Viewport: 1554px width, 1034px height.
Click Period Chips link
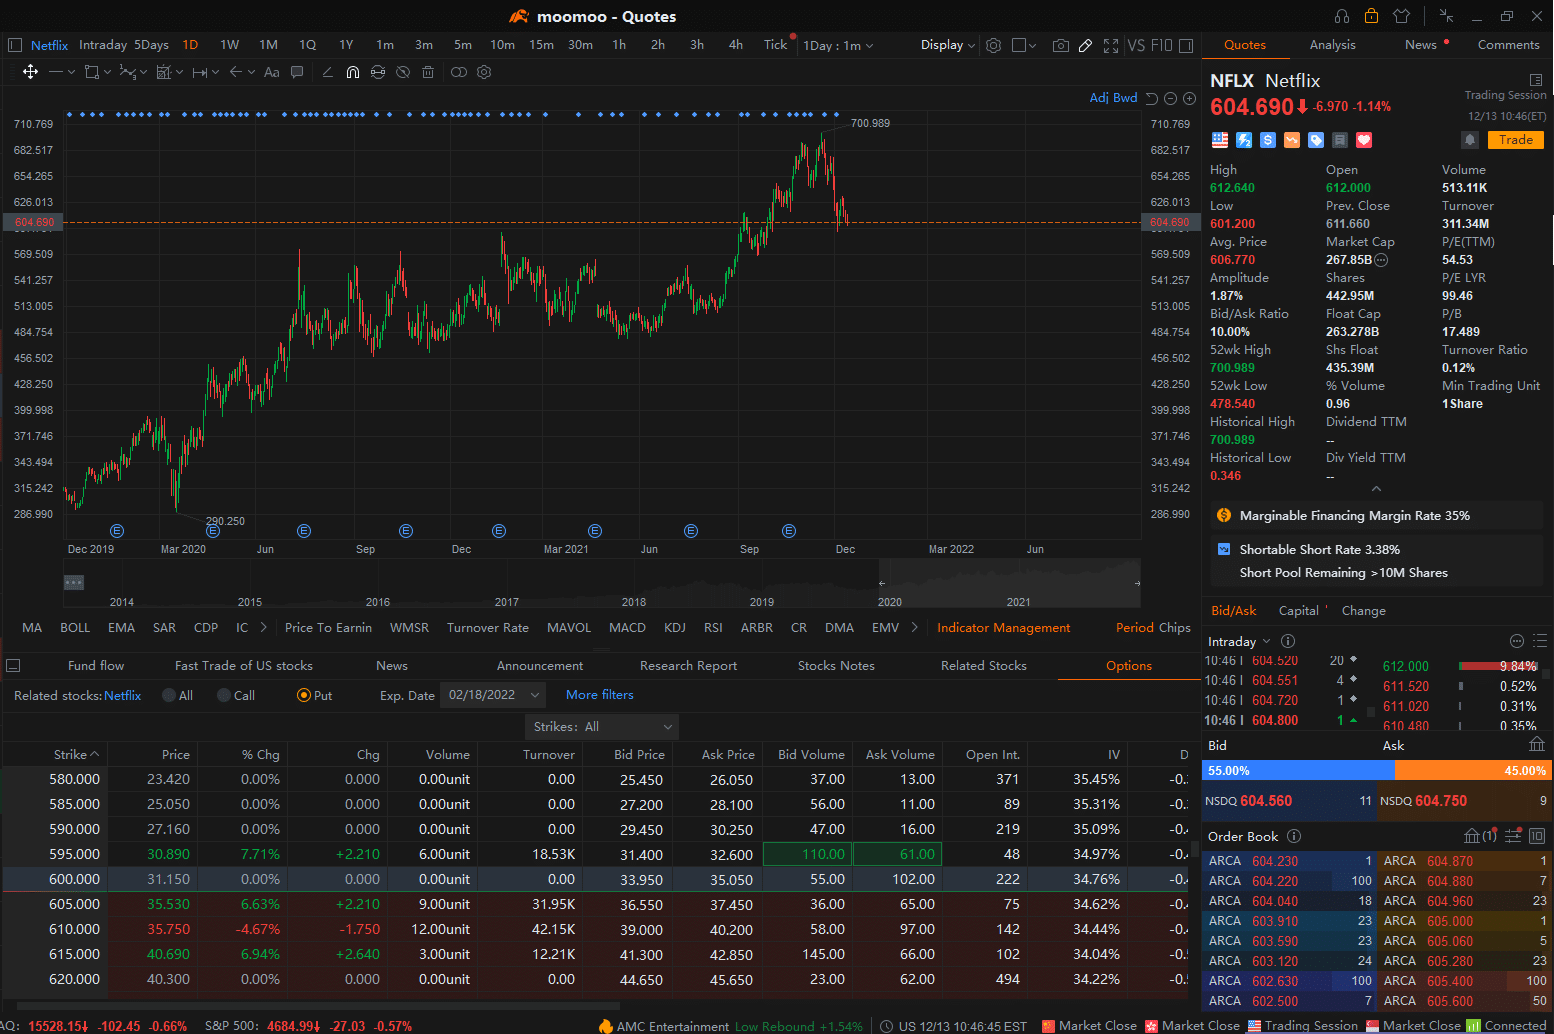1153,628
